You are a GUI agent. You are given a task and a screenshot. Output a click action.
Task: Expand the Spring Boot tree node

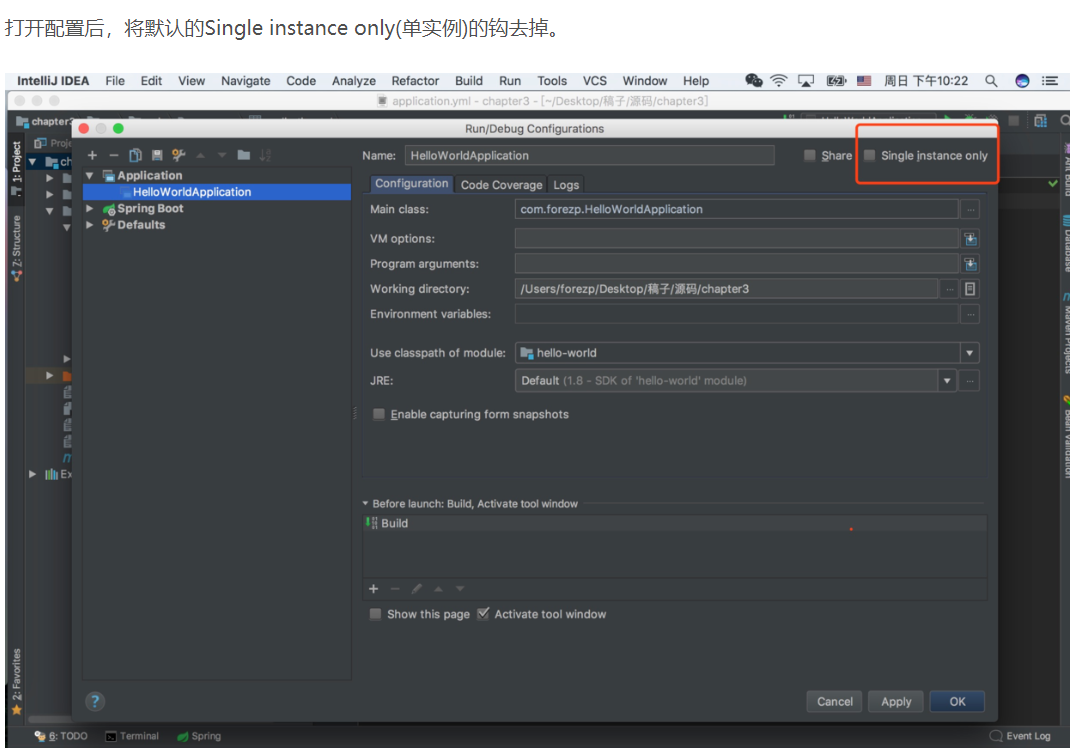pos(89,208)
